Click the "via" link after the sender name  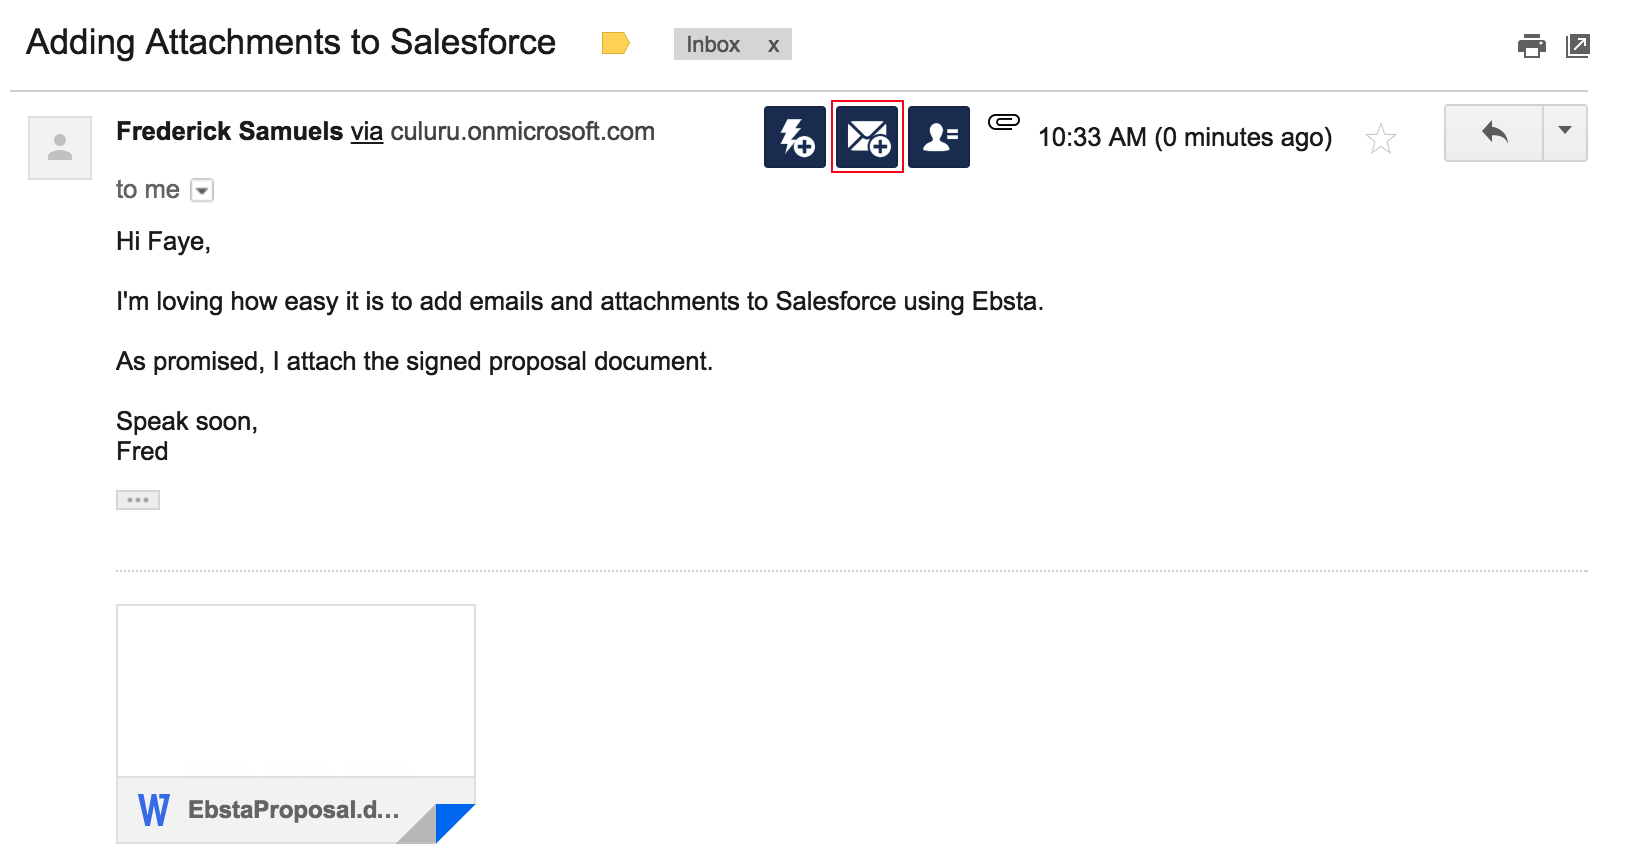(x=367, y=132)
